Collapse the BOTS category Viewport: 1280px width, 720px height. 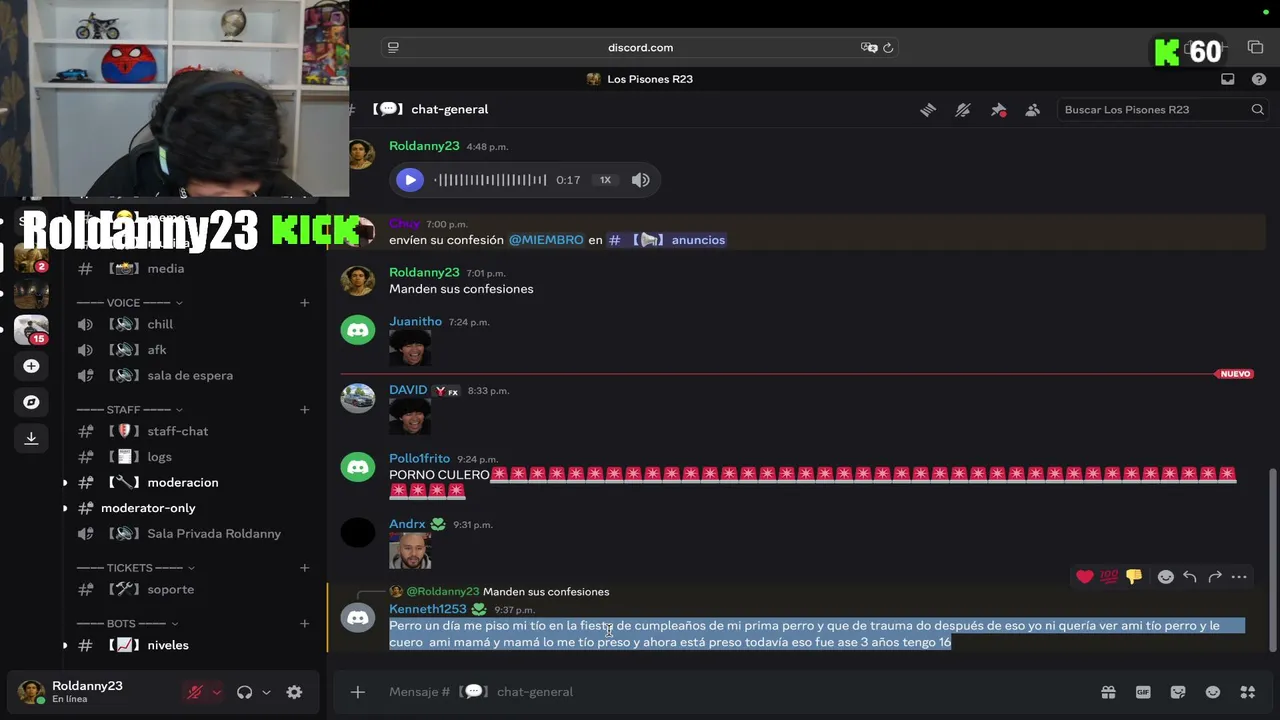coord(128,624)
